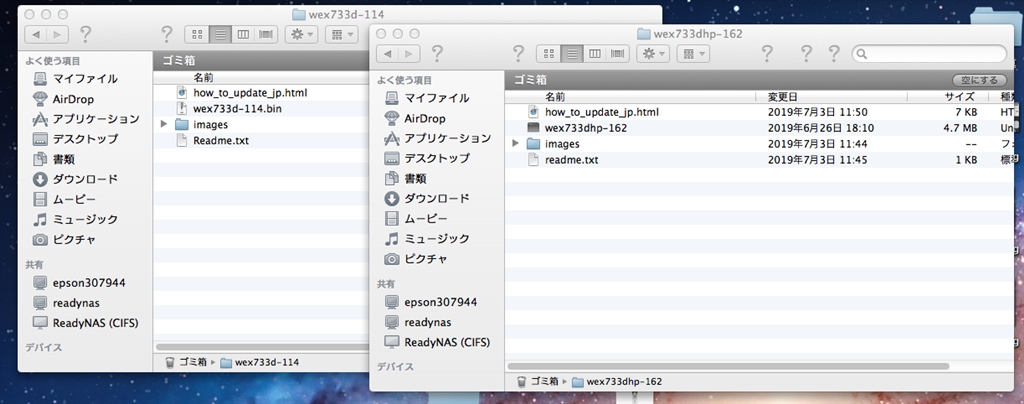1024x404 pixels.
Task: Switch wex733d-114 window to Cover Flow view
Action: [266, 34]
